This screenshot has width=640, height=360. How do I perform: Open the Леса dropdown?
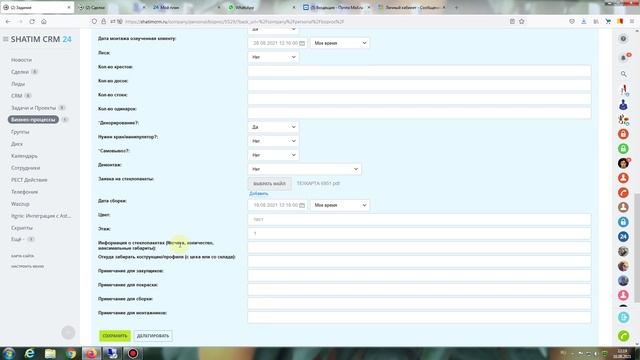[x=273, y=57]
